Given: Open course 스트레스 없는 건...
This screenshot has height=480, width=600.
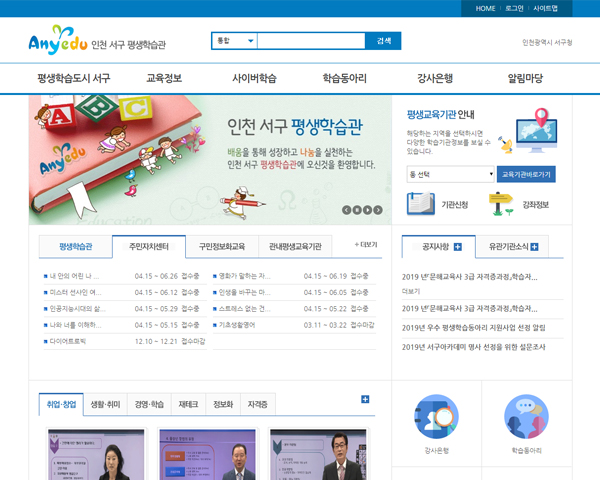Looking at the screenshot, I should (x=244, y=309).
